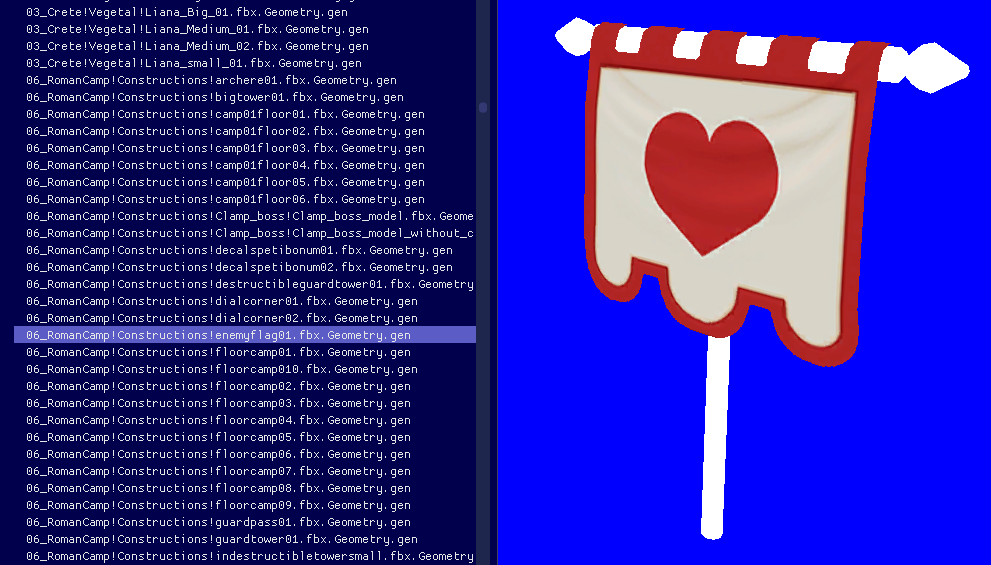Open guardpass01.fbx.Geometry.gen model
This screenshot has height=565, width=991.
[x=245, y=523]
